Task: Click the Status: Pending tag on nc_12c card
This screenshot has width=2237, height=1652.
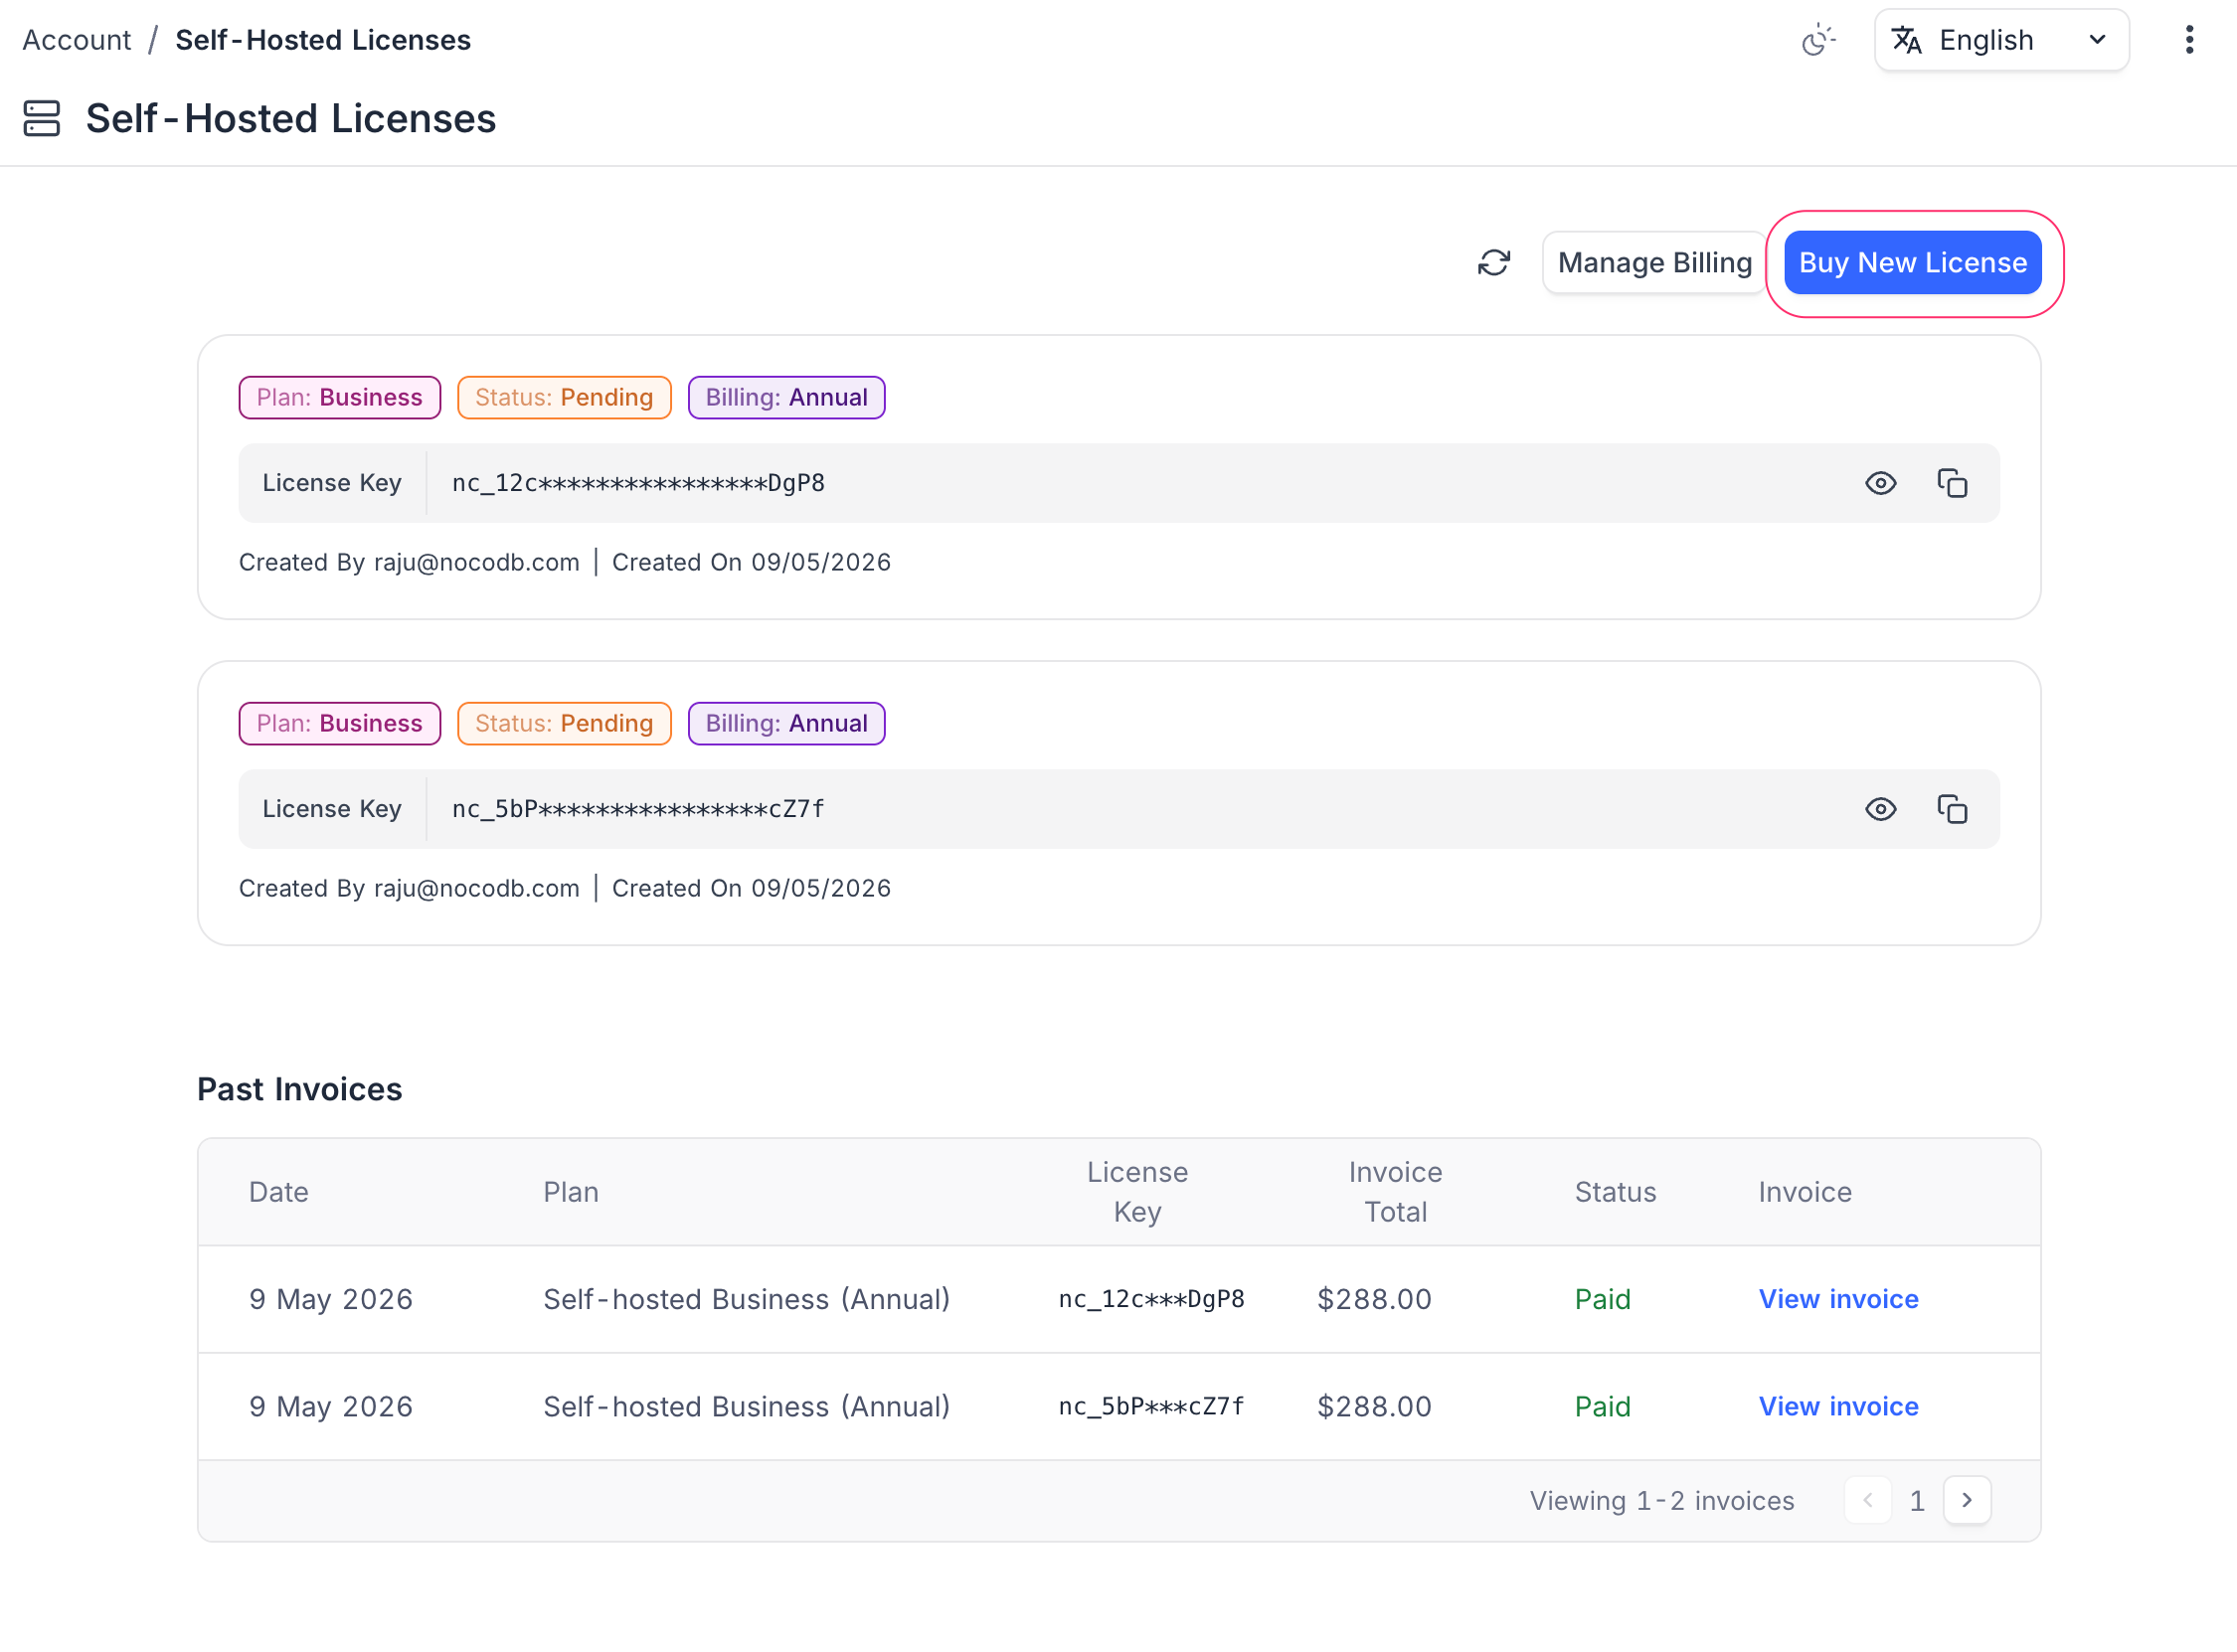Action: (564, 397)
